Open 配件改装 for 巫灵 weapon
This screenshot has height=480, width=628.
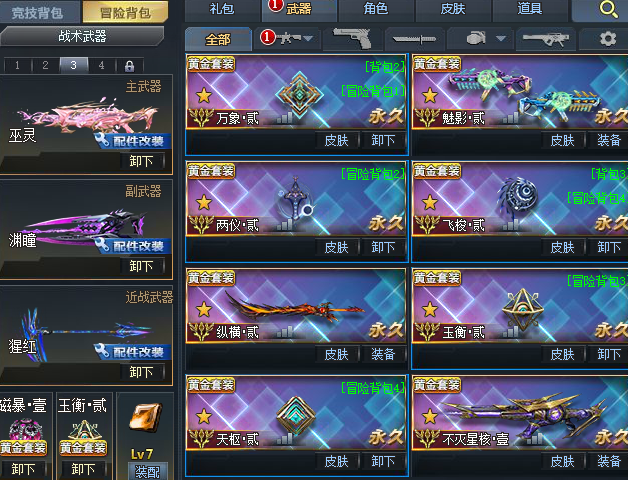[133, 141]
